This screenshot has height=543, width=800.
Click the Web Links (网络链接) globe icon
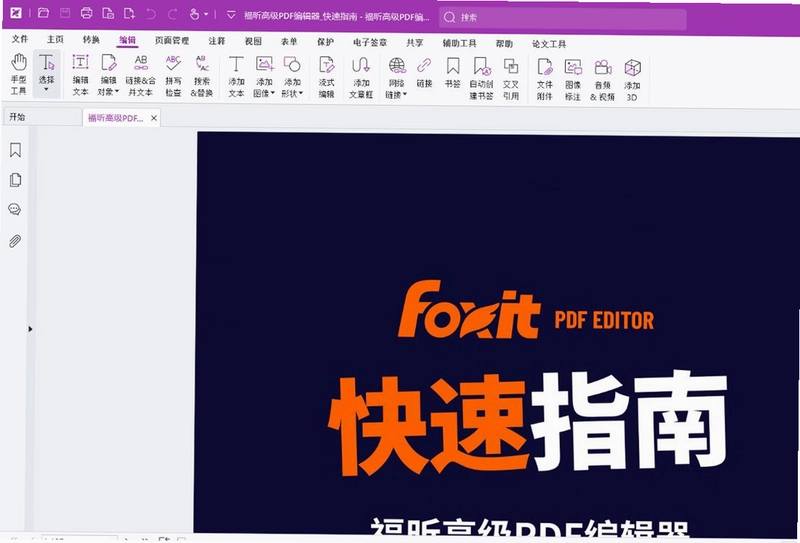(397, 66)
